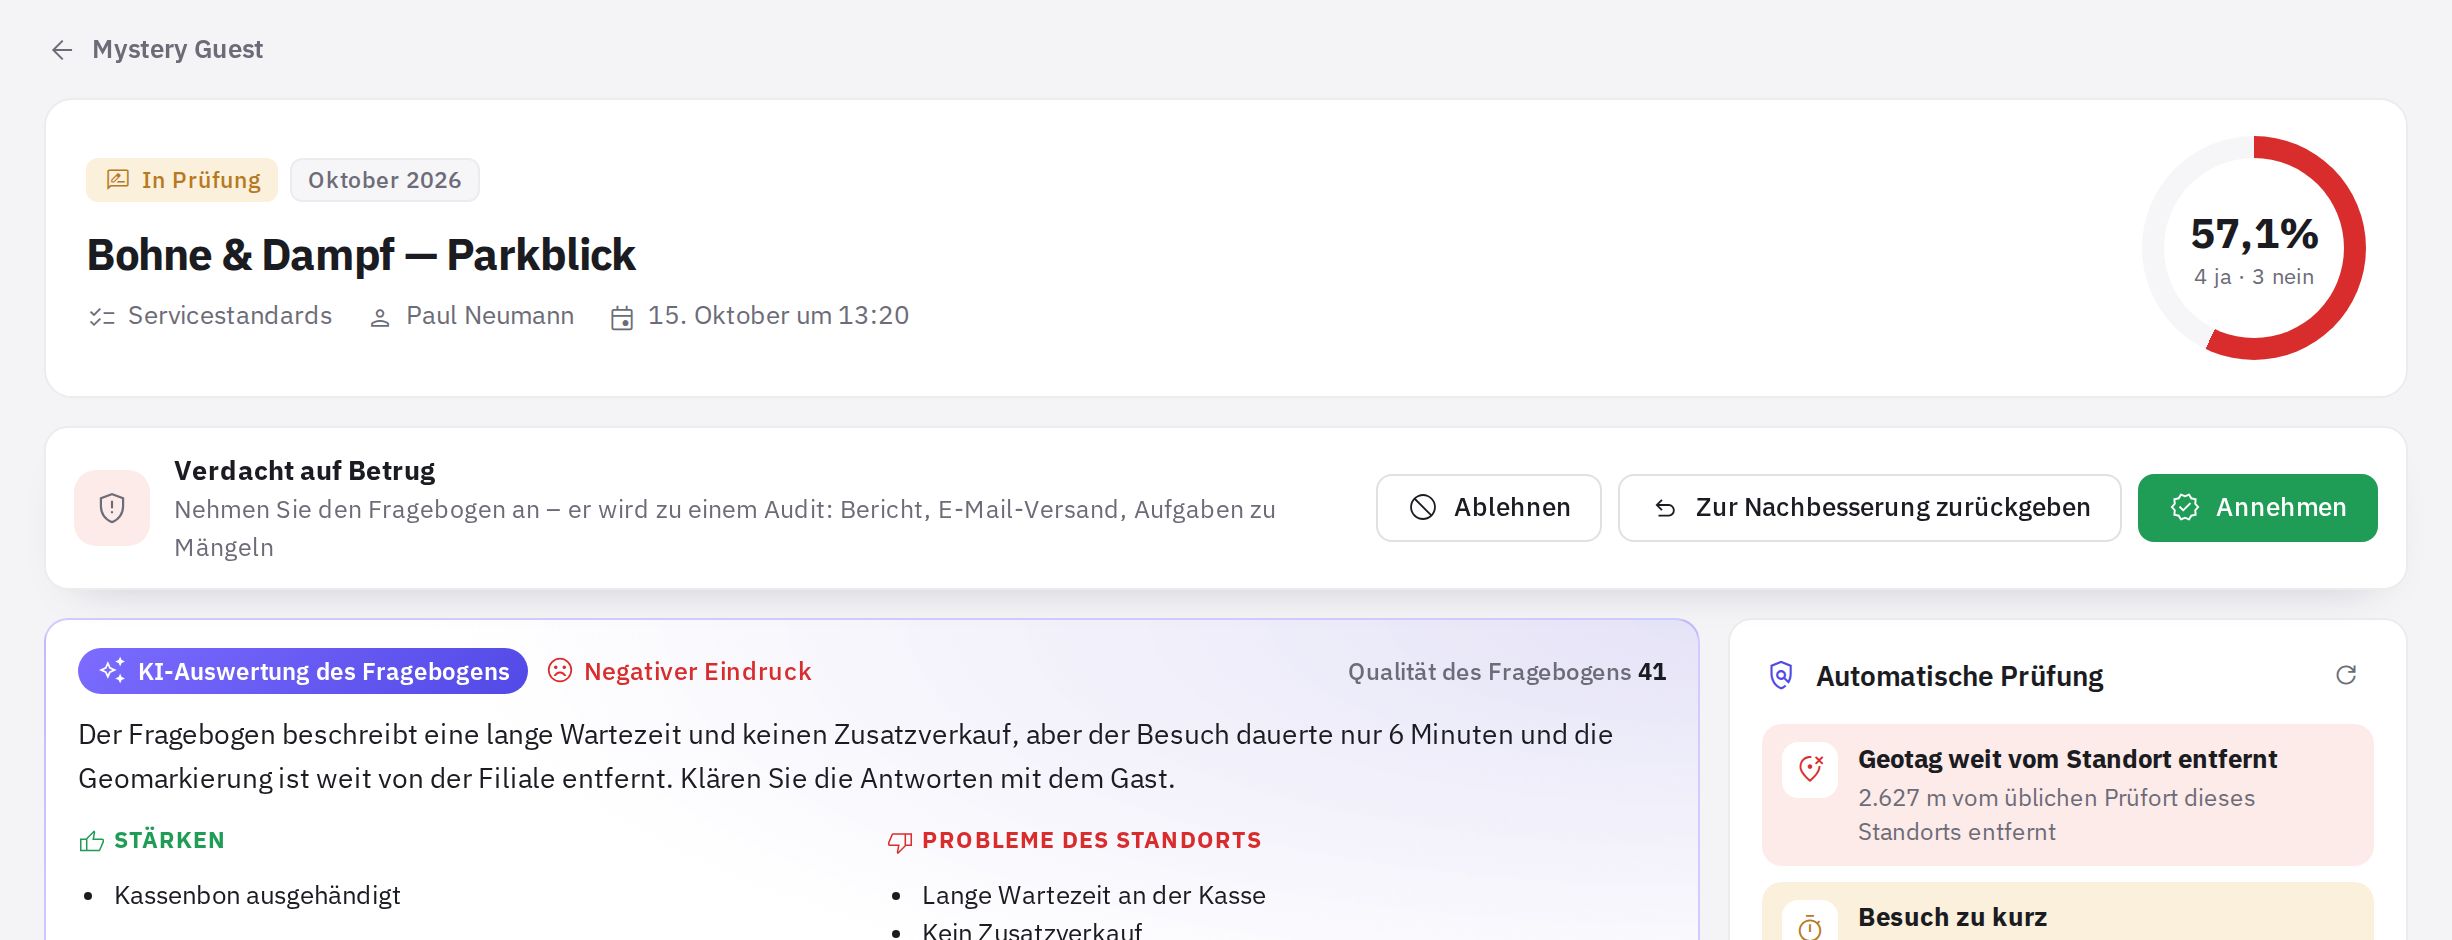Click the Mystery Guest breadcrumb link
Image resolution: width=2452 pixels, height=940 pixels.
click(x=178, y=50)
